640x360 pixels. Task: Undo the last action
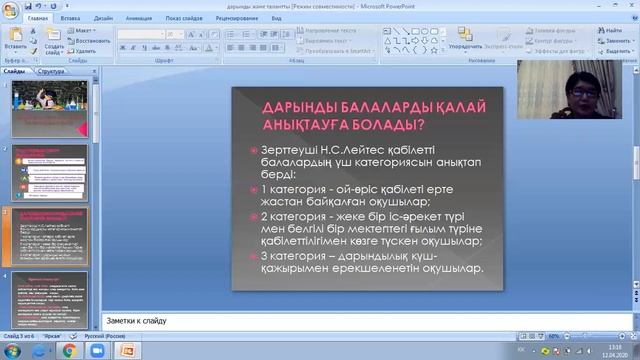point(38,6)
